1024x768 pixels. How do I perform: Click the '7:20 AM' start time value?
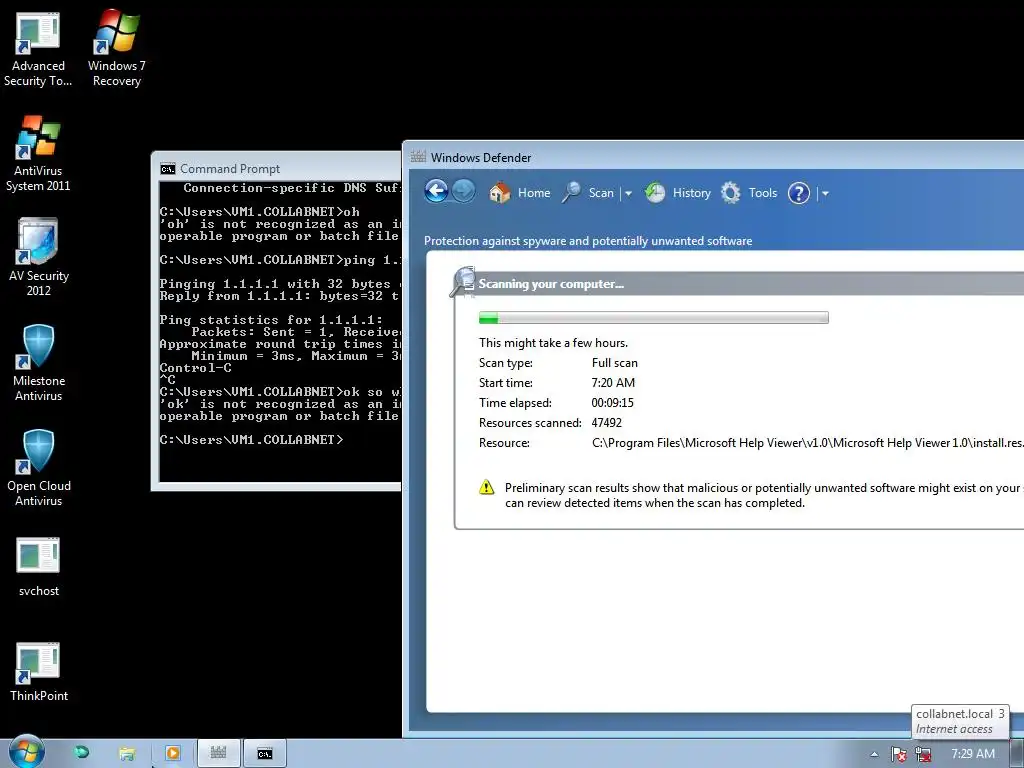tap(613, 383)
